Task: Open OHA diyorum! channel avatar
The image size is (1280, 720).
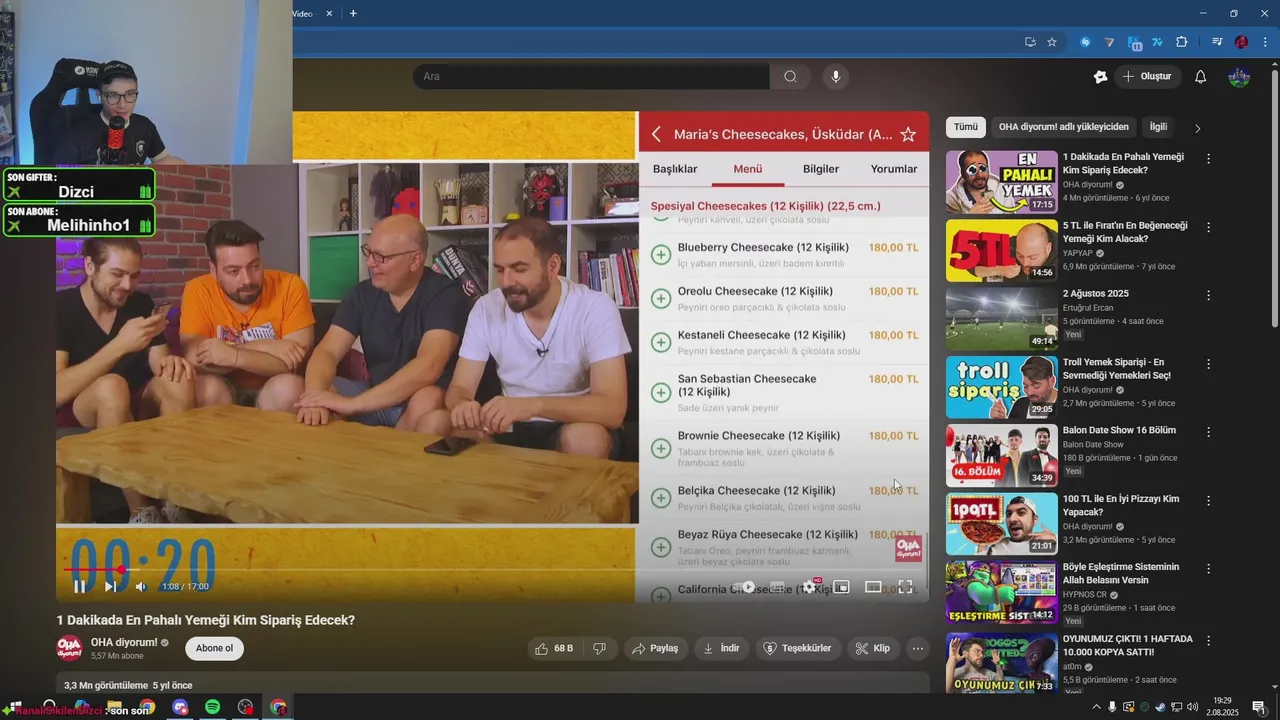Action: (69, 648)
